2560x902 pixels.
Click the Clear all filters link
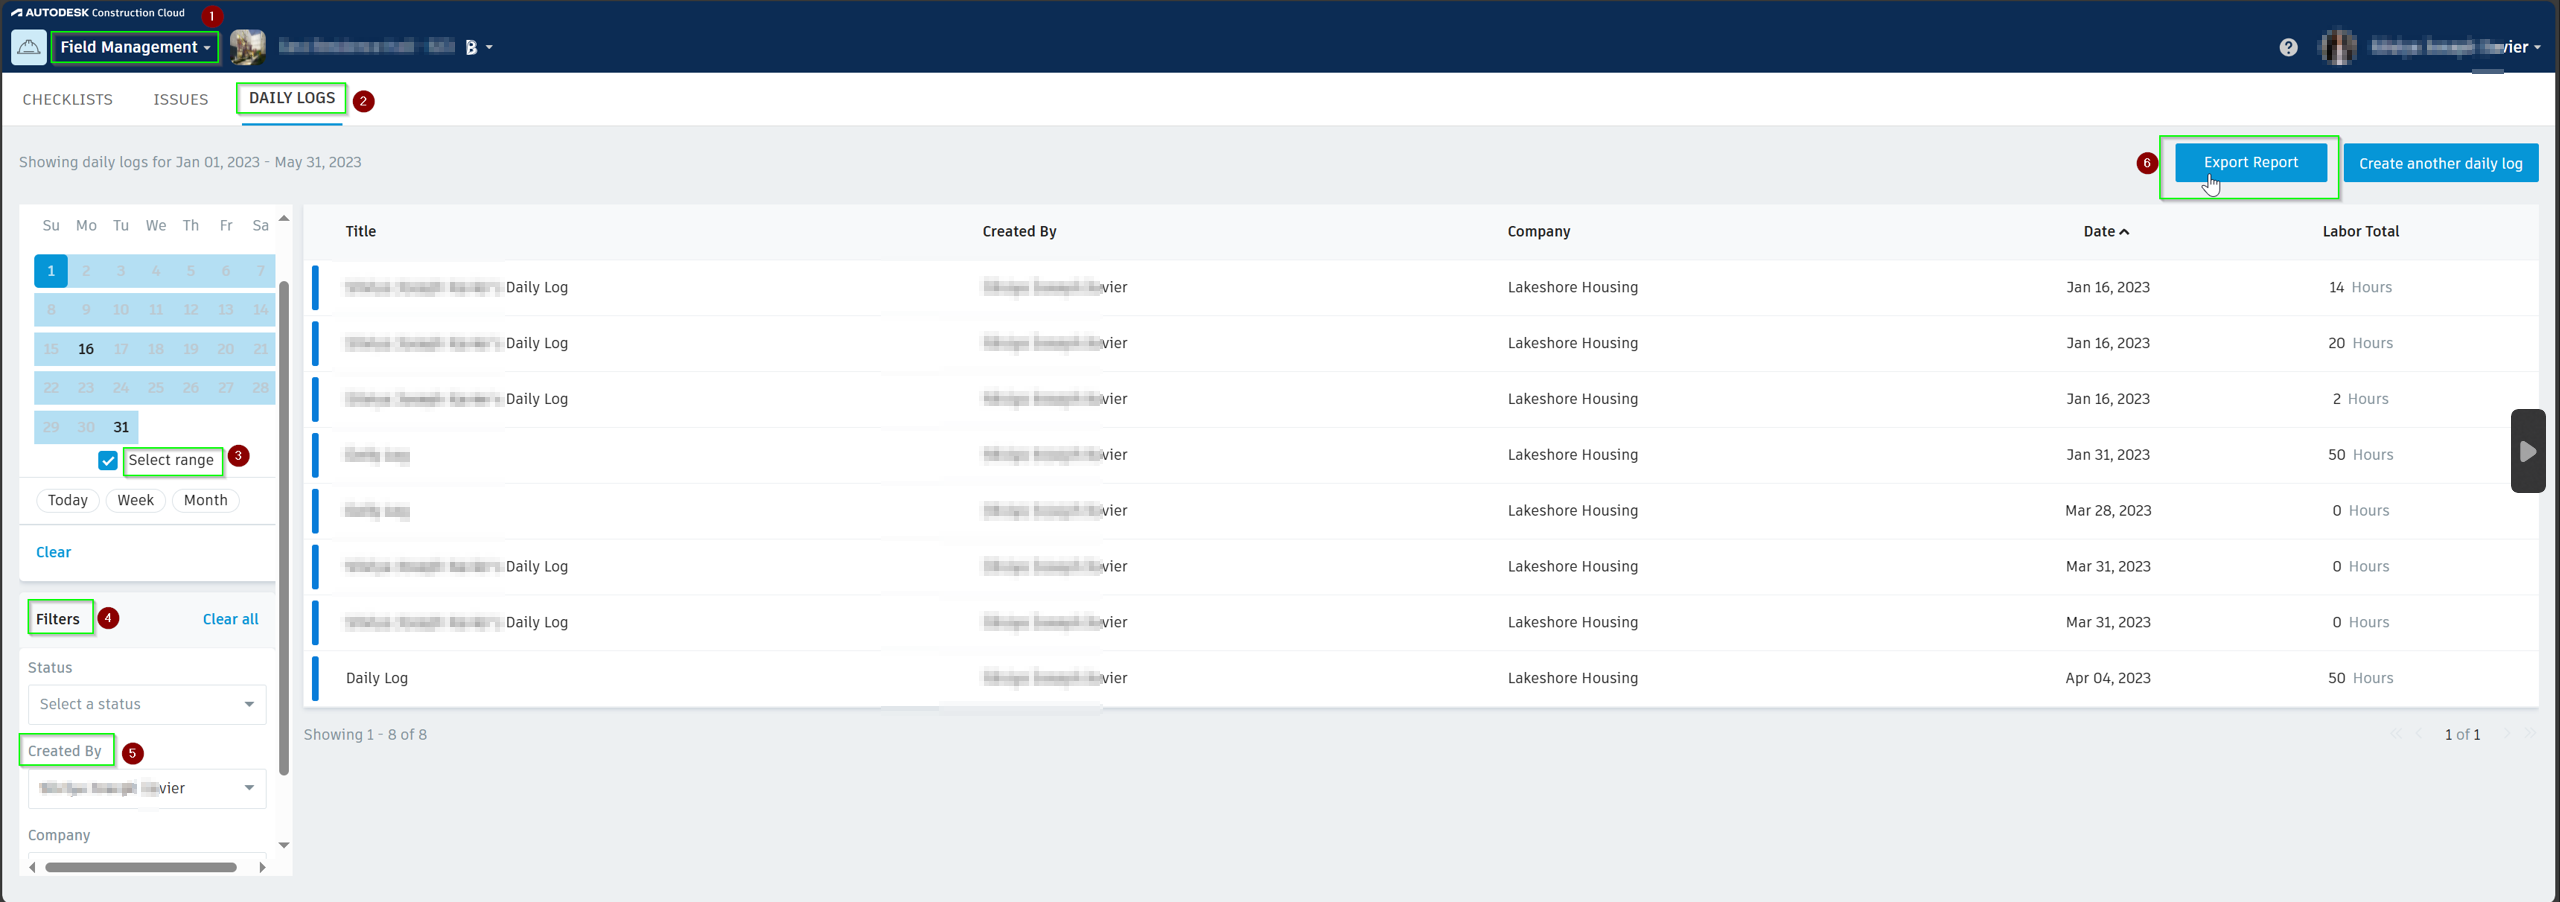[x=230, y=618]
